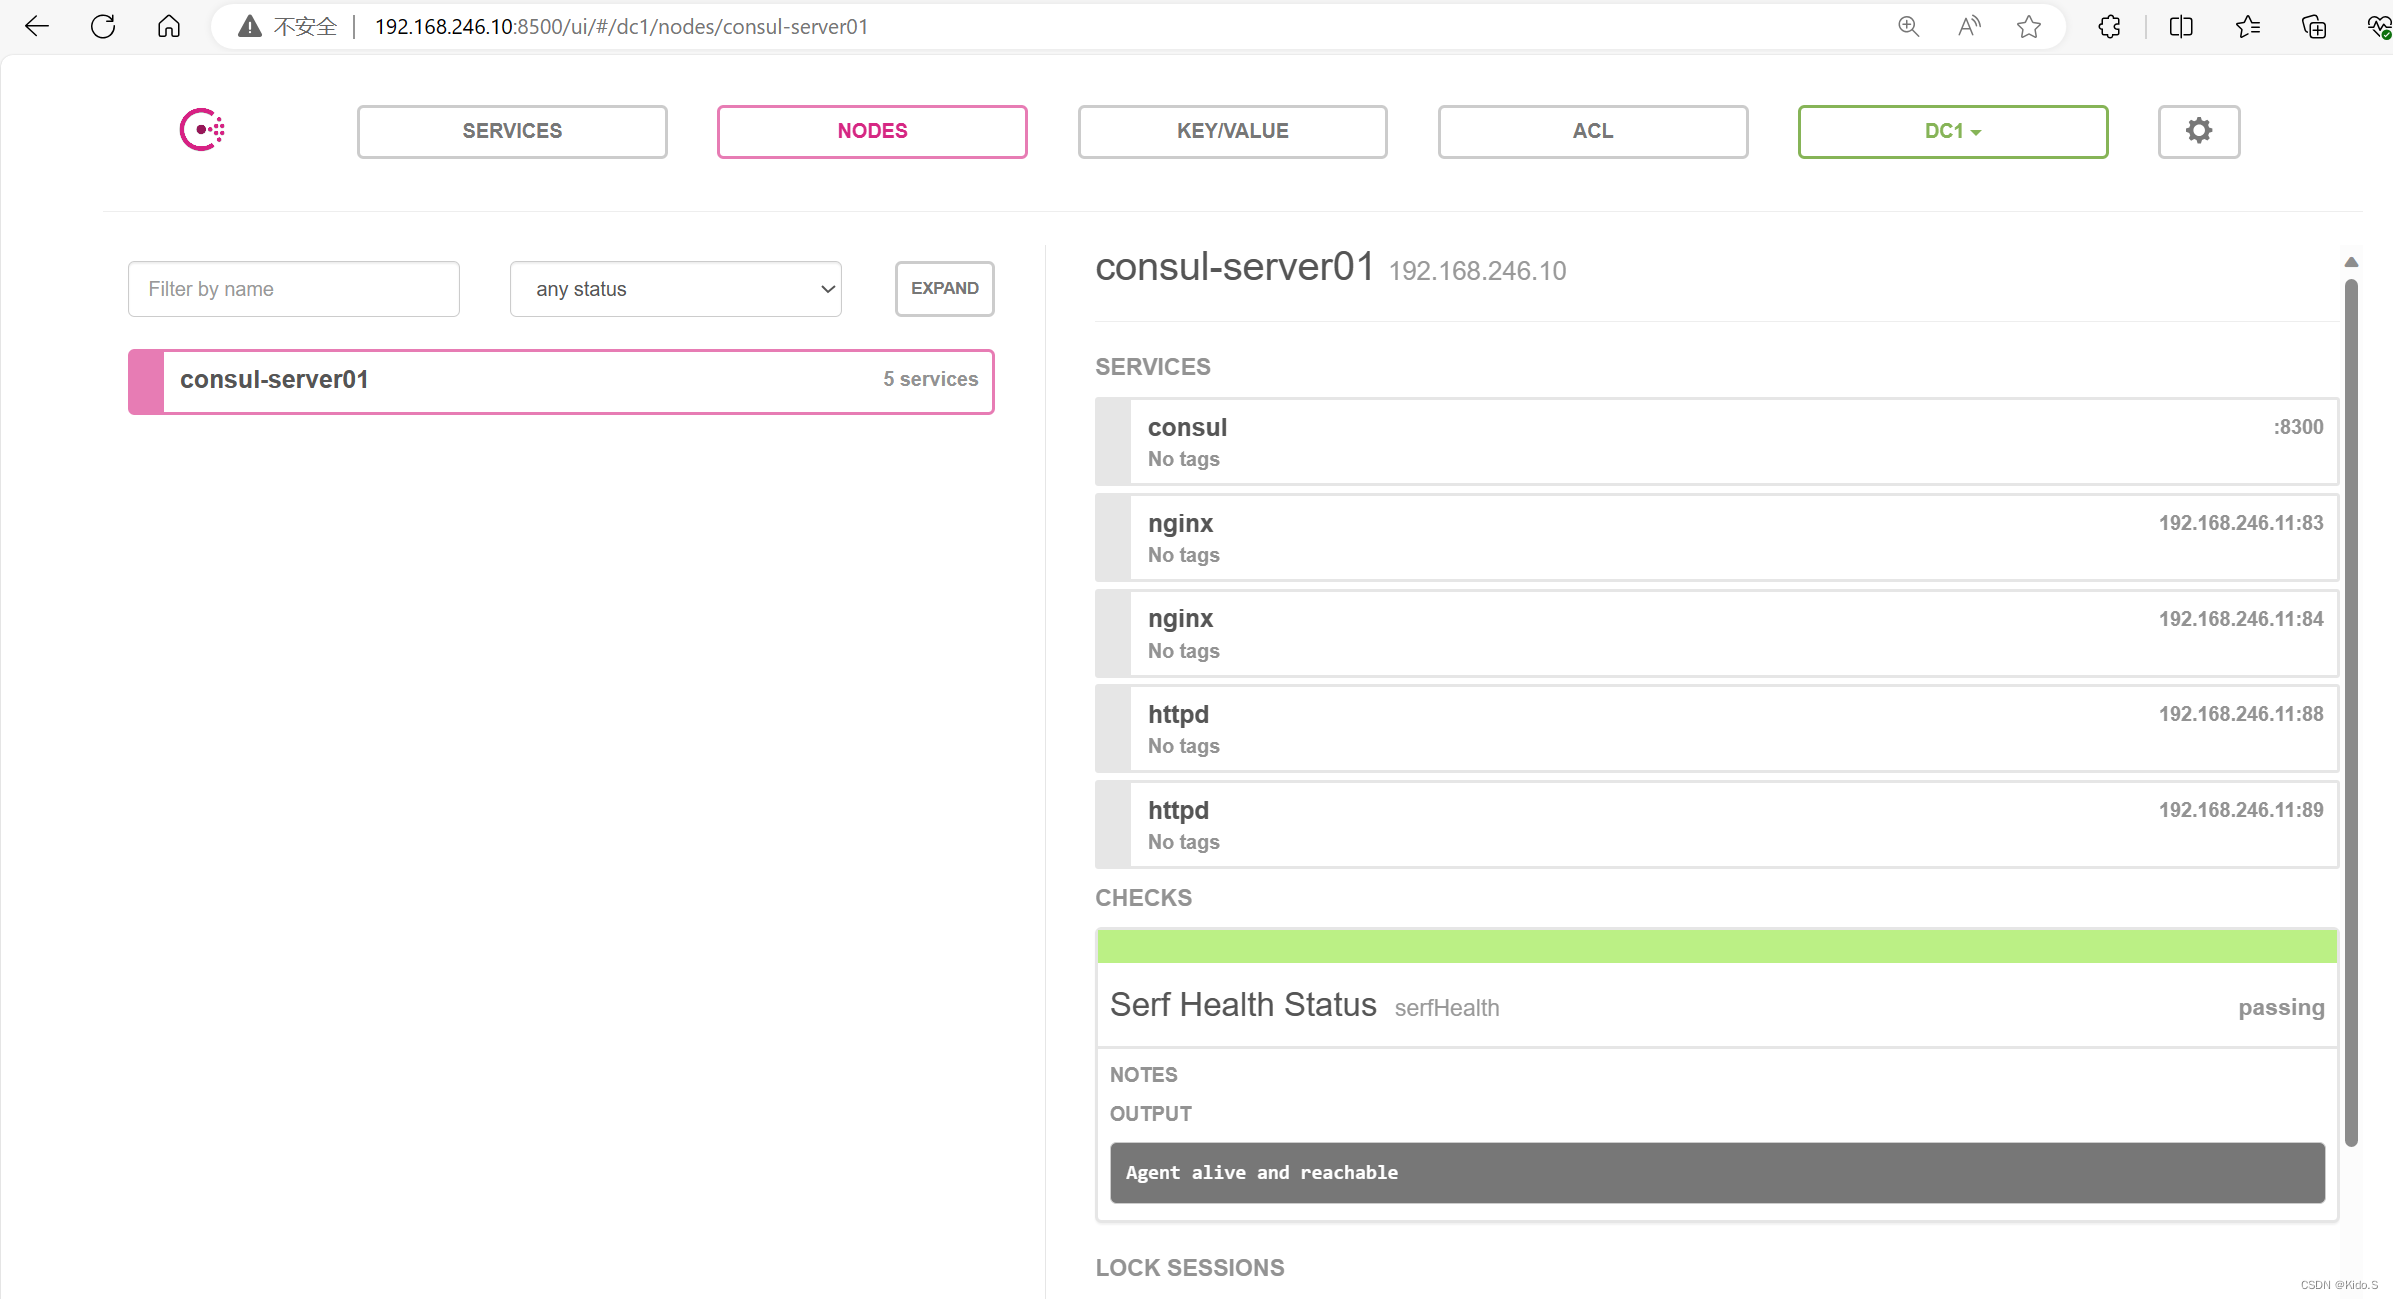Open the nginx service at 192.168.246.11:84
The height and width of the screenshot is (1299, 2393).
click(1717, 634)
